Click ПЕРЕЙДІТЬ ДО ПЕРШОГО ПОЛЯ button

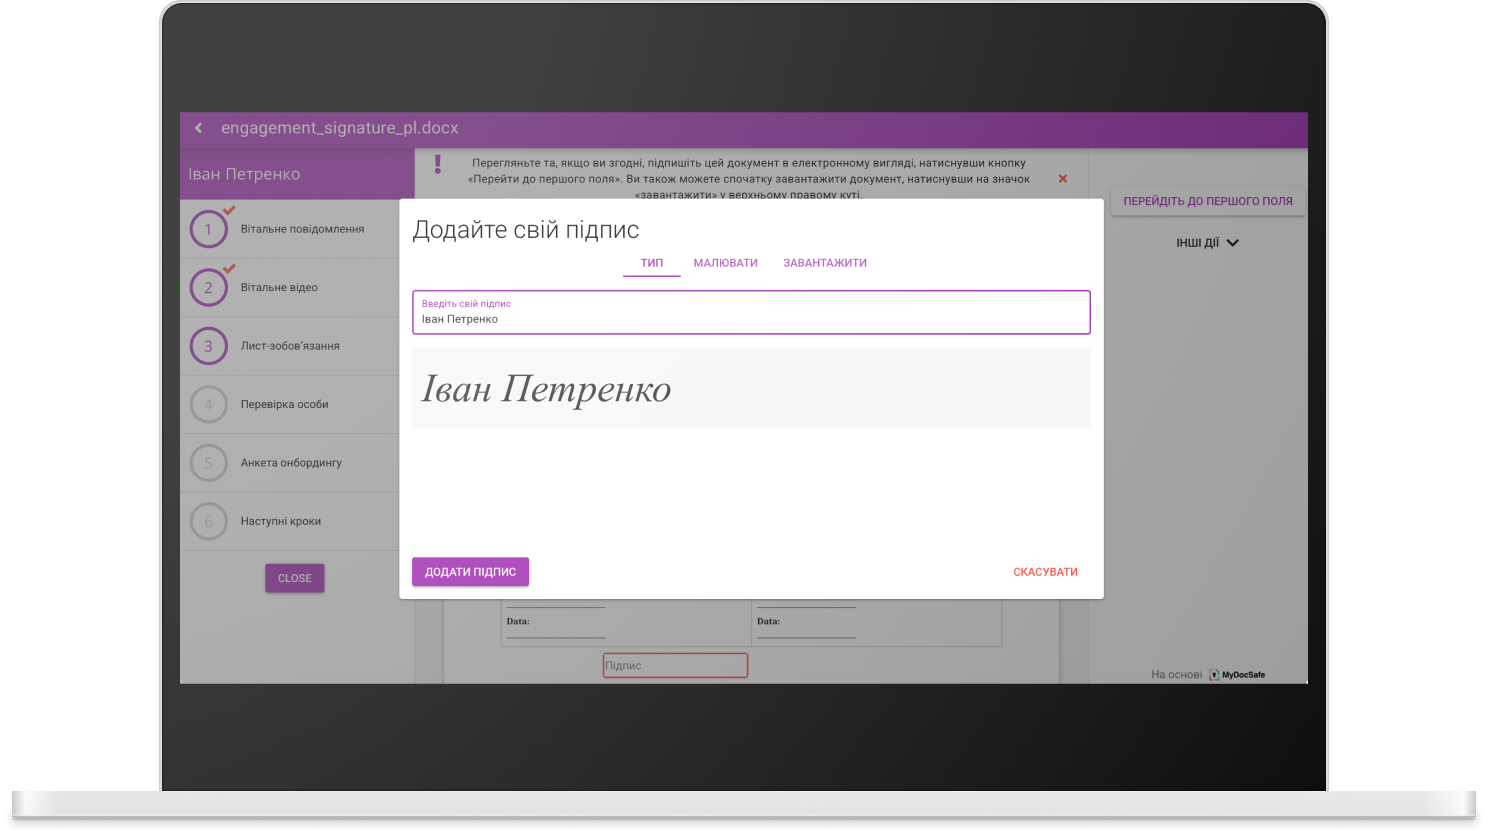[x=1207, y=200]
